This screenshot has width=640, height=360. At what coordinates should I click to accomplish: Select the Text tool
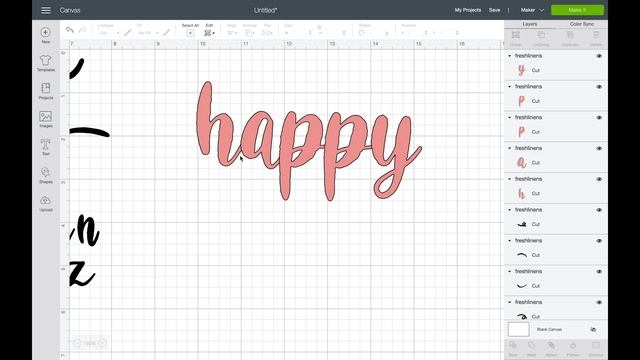coord(46,147)
